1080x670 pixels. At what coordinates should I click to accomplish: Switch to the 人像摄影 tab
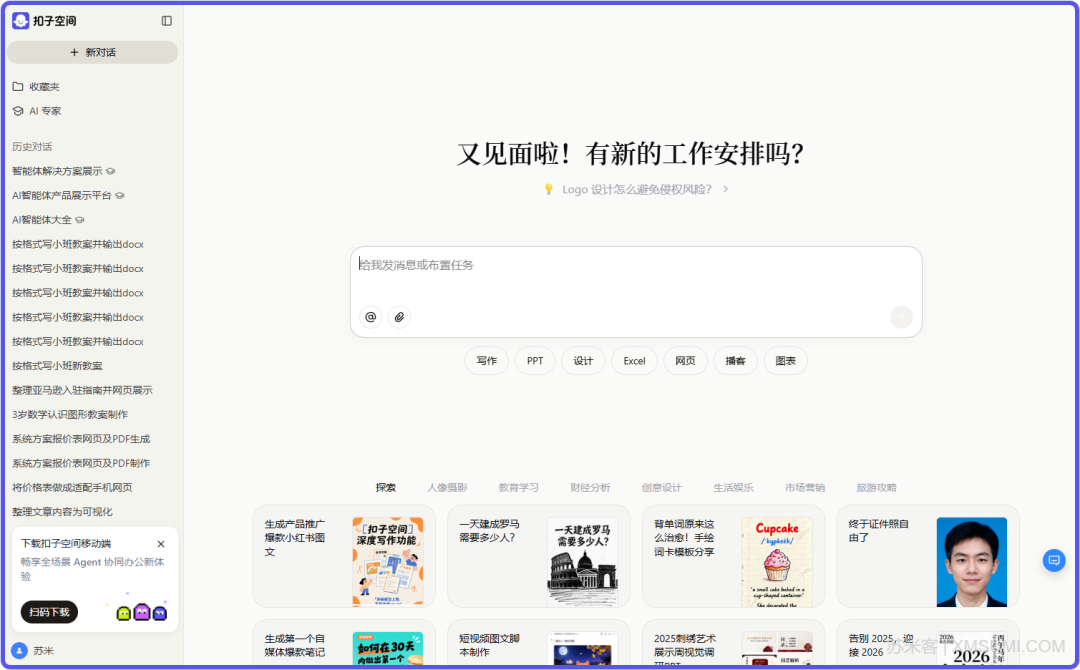447,488
